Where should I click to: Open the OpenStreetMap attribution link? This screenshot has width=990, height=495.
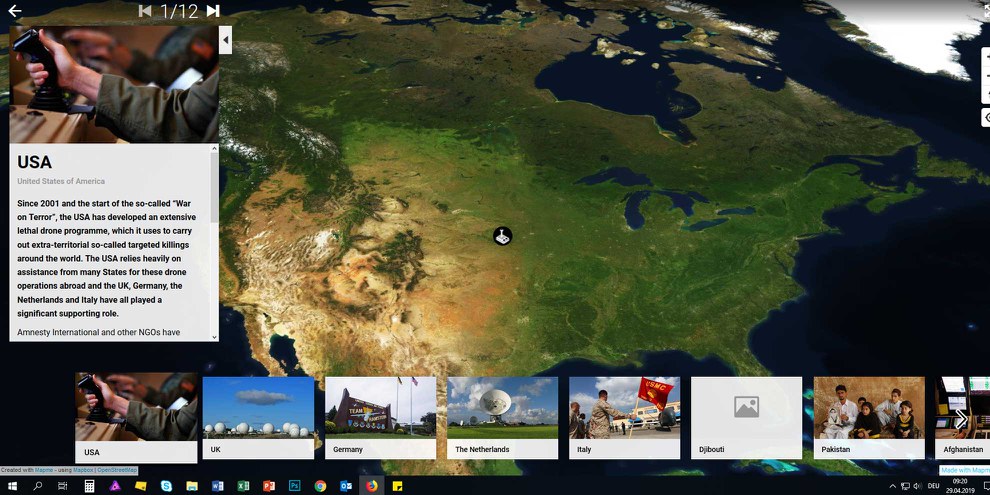(117, 470)
